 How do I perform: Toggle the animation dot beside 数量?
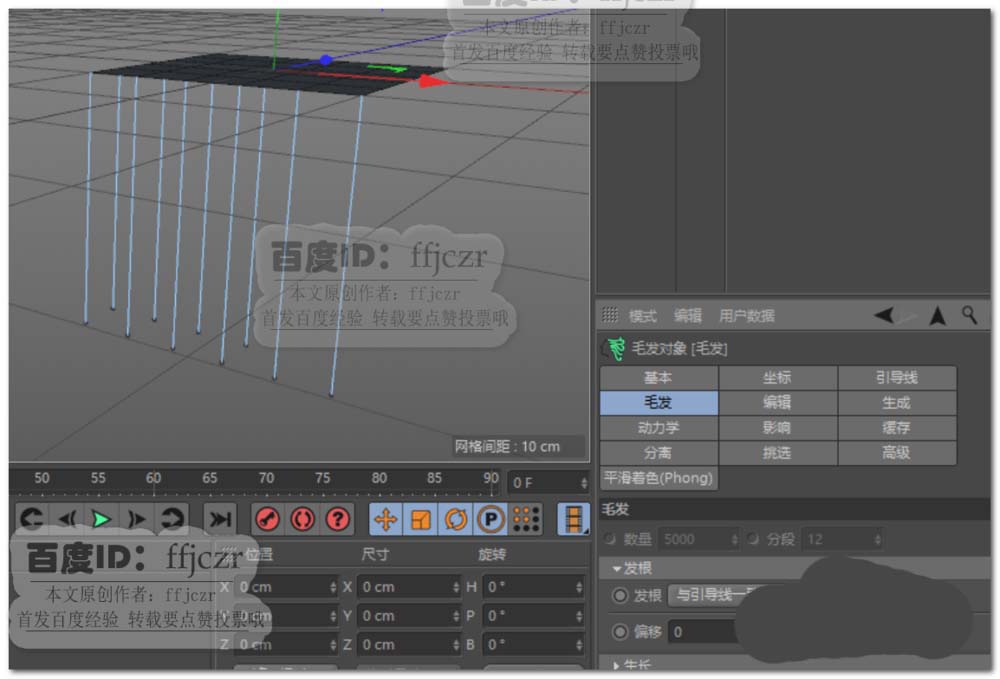[610, 539]
